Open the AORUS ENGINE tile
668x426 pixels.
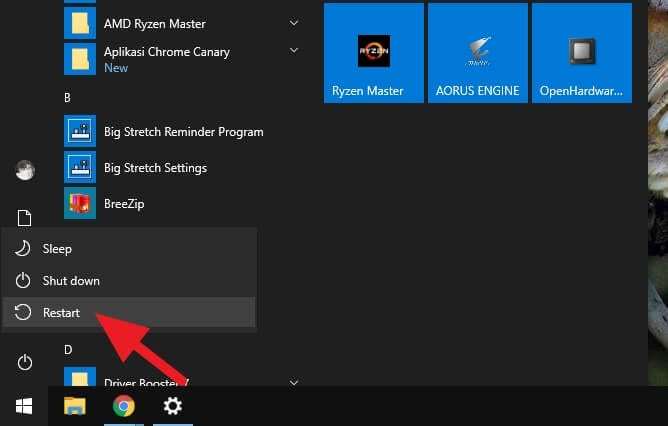[x=478, y=53]
